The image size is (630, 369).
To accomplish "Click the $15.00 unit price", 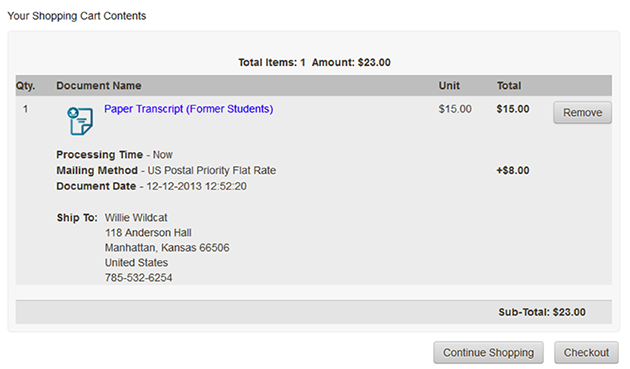I will [455, 109].
